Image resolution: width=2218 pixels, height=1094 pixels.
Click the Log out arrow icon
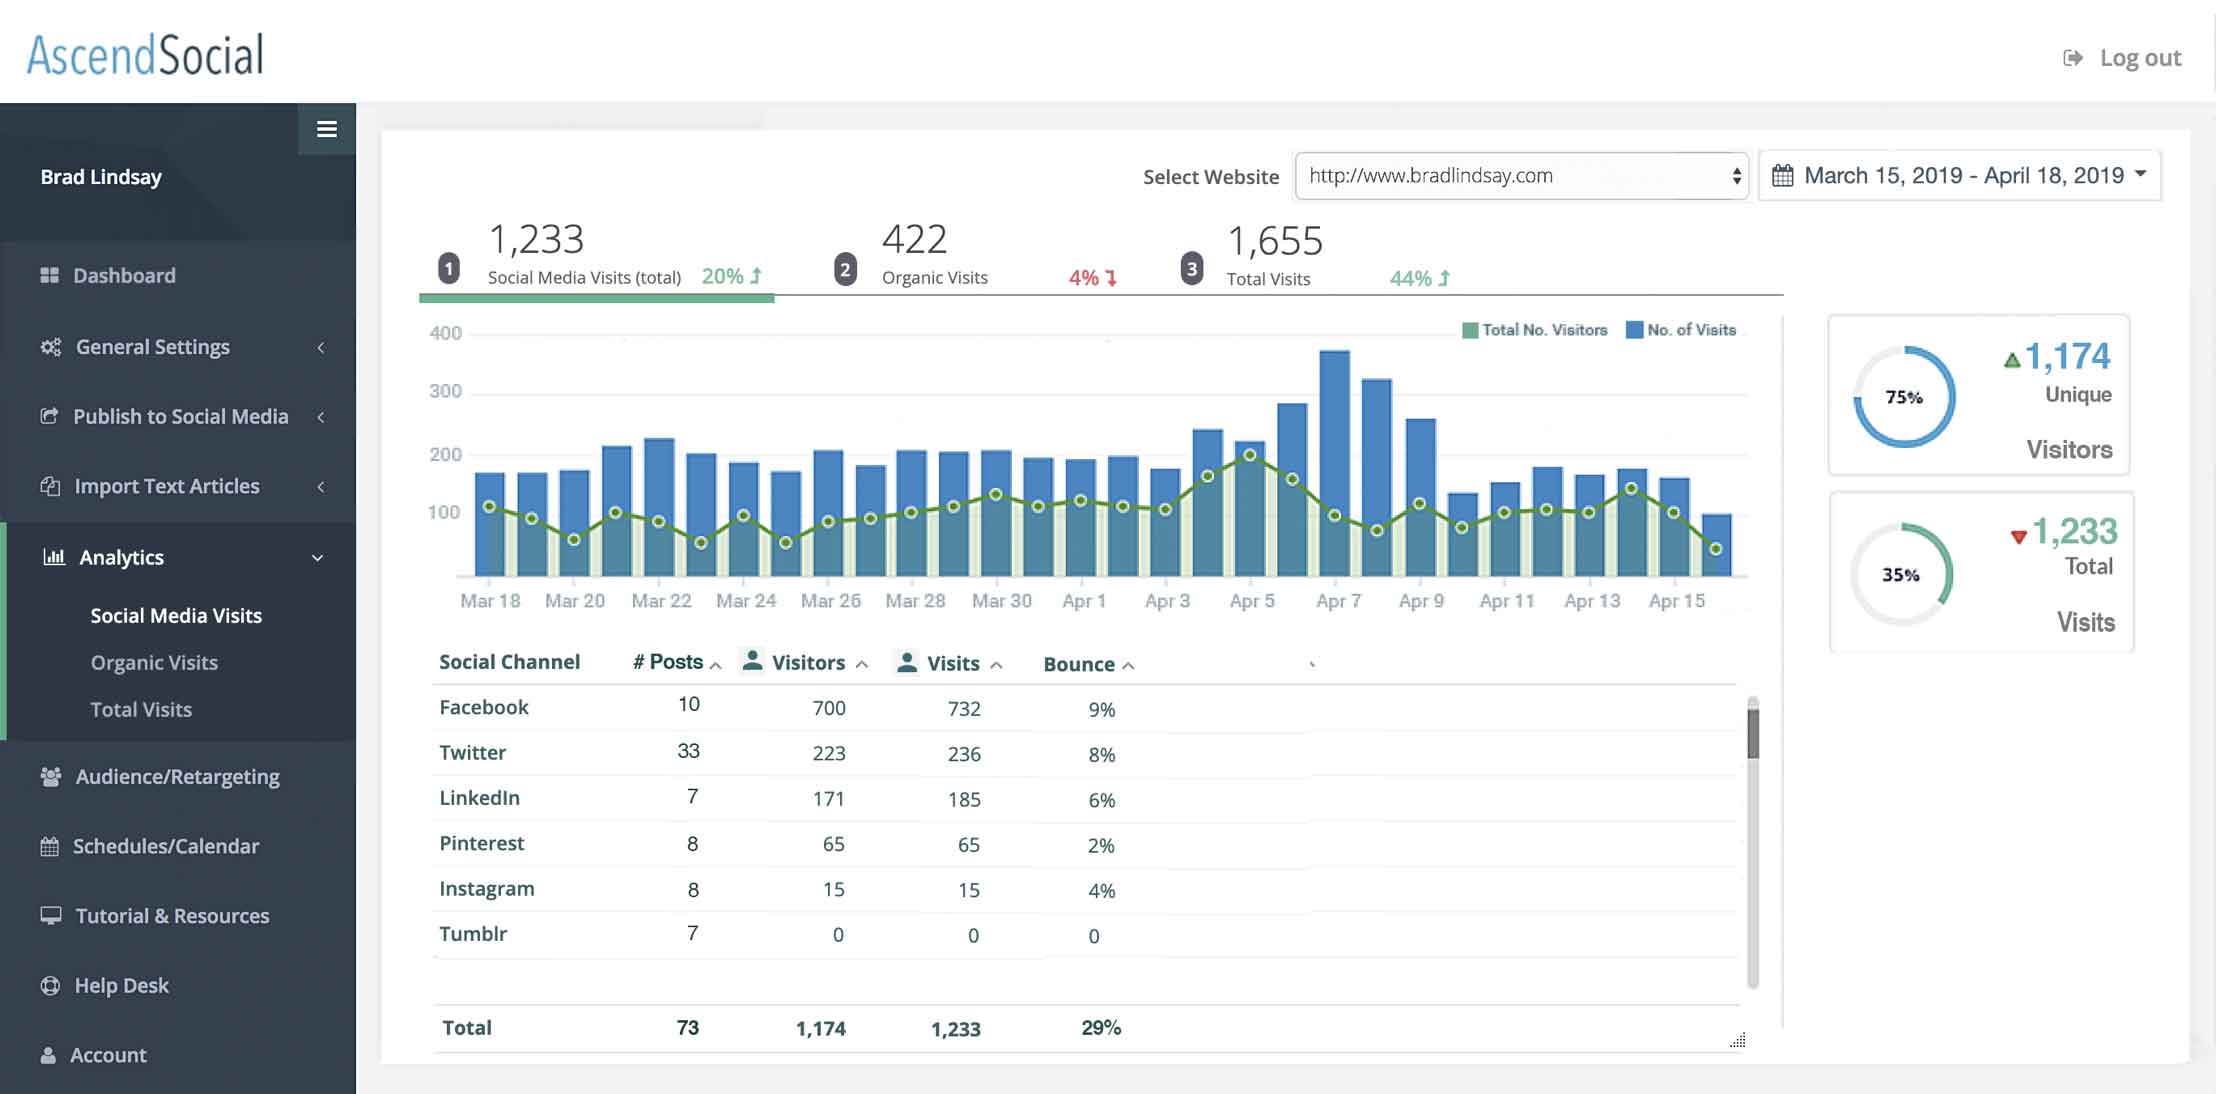[x=2072, y=58]
